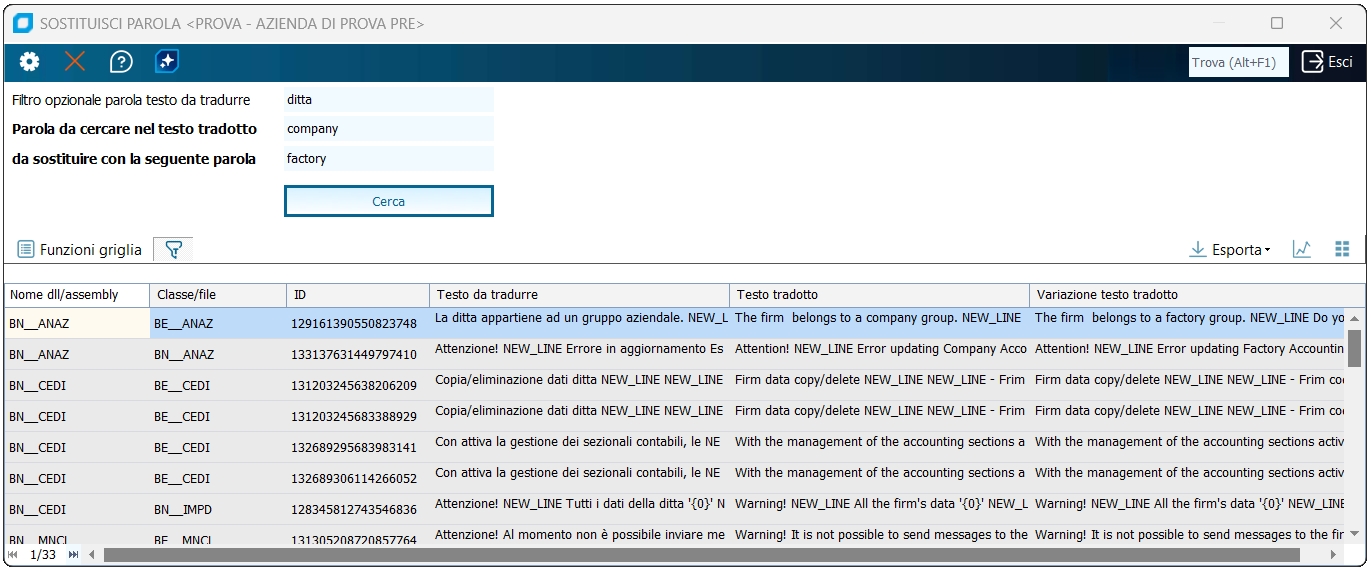The height and width of the screenshot is (572, 1371).
Task: Select ID cell 131203245638206209
Action: 358,385
